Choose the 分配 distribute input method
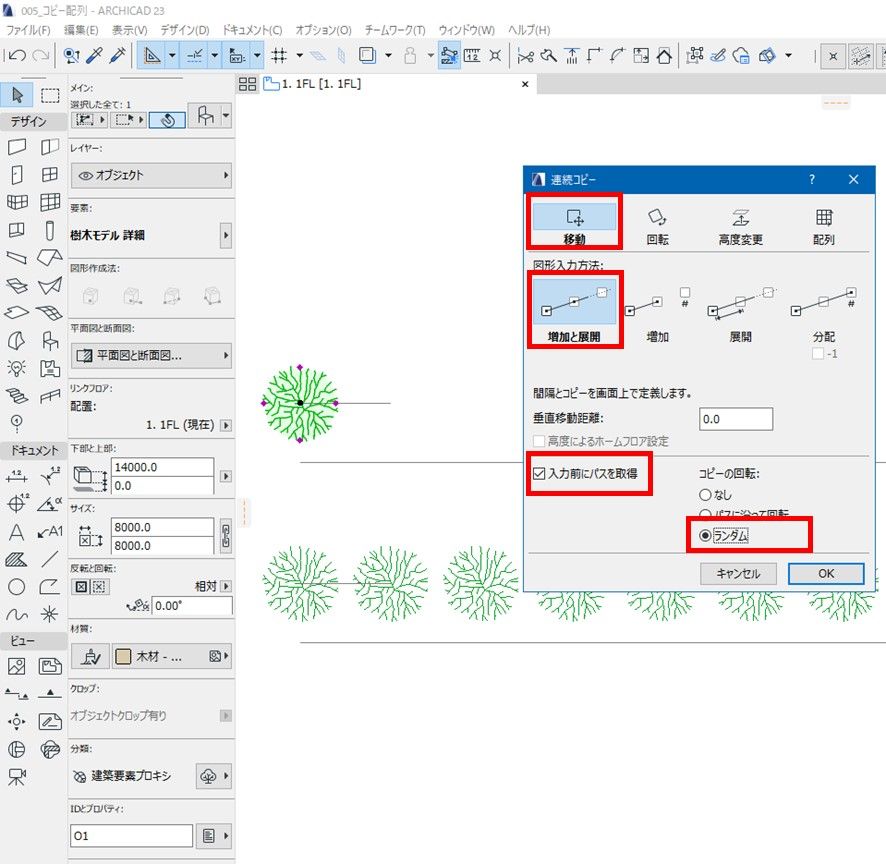 point(823,312)
